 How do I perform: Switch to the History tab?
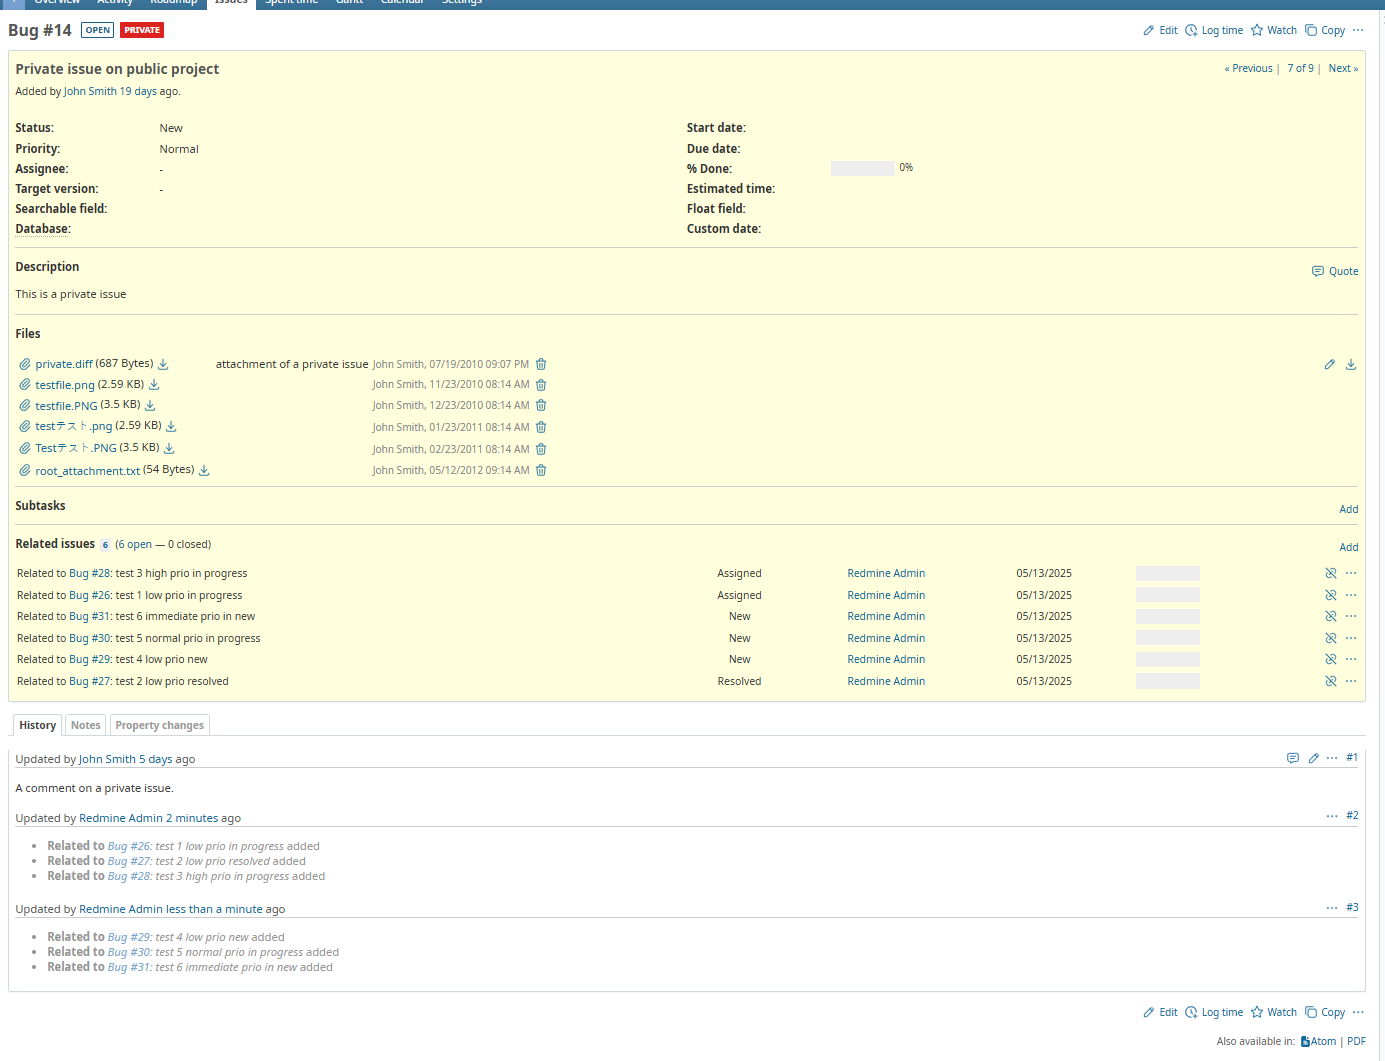37,725
